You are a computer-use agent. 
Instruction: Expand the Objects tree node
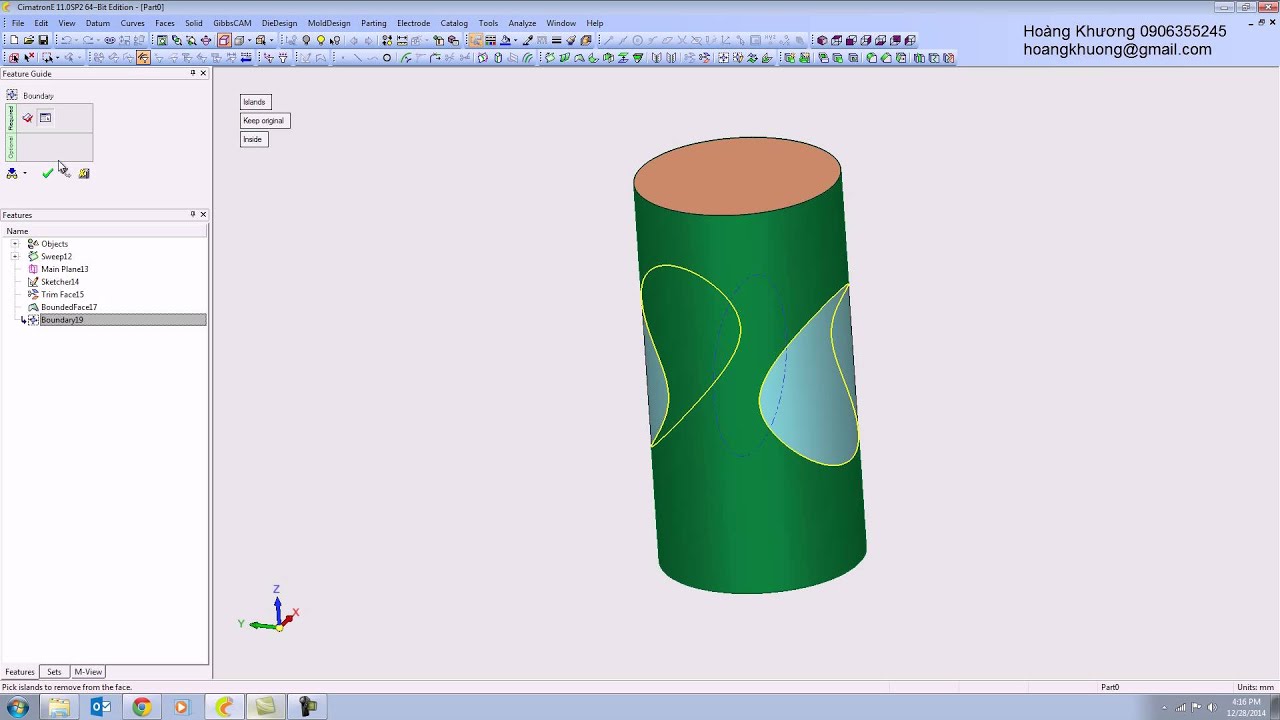pyautogui.click(x=15, y=244)
